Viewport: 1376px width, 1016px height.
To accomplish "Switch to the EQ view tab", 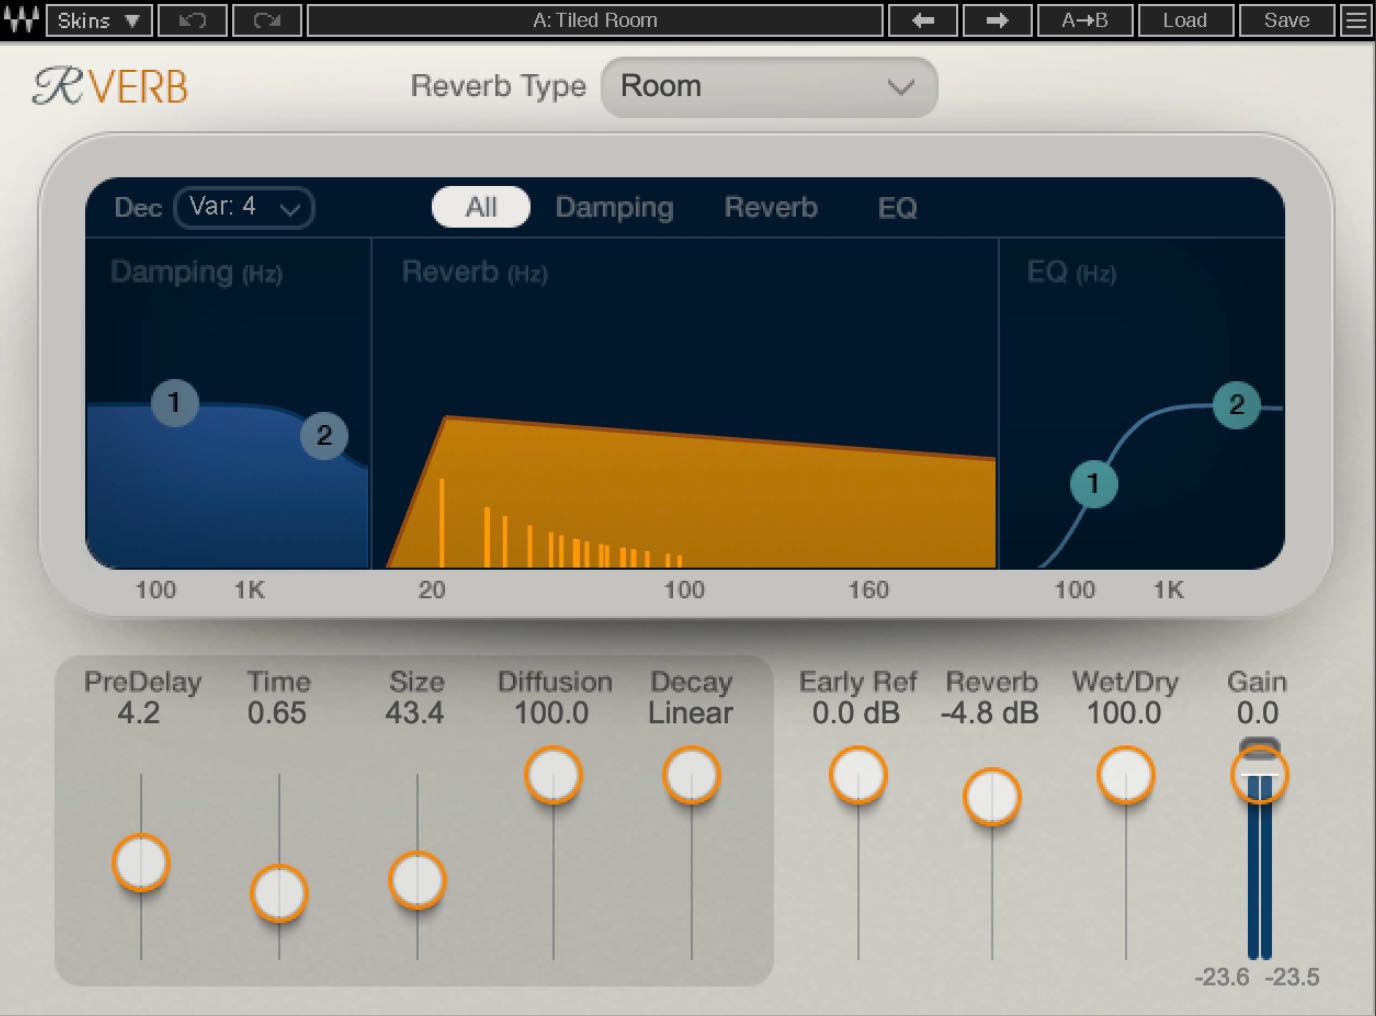I will pyautogui.click(x=897, y=208).
